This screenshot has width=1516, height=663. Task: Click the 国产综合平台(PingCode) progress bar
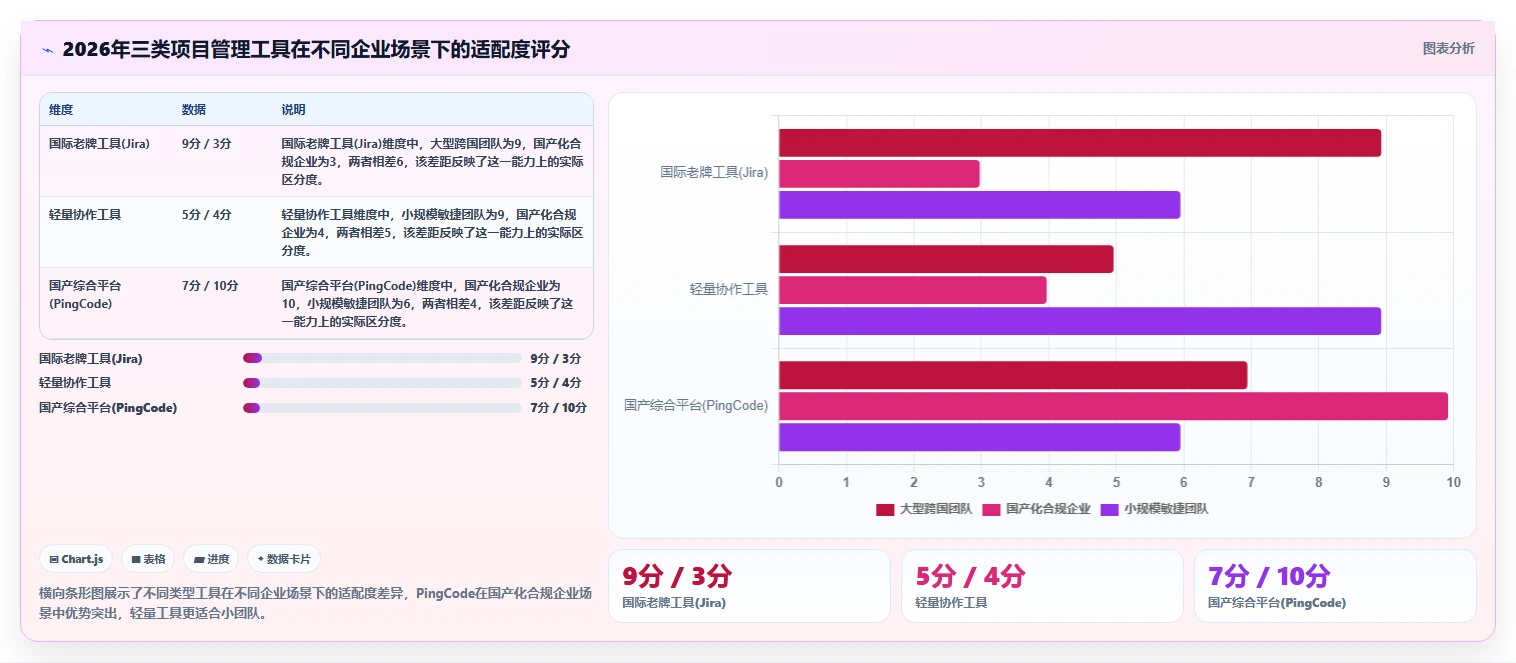[x=382, y=408]
